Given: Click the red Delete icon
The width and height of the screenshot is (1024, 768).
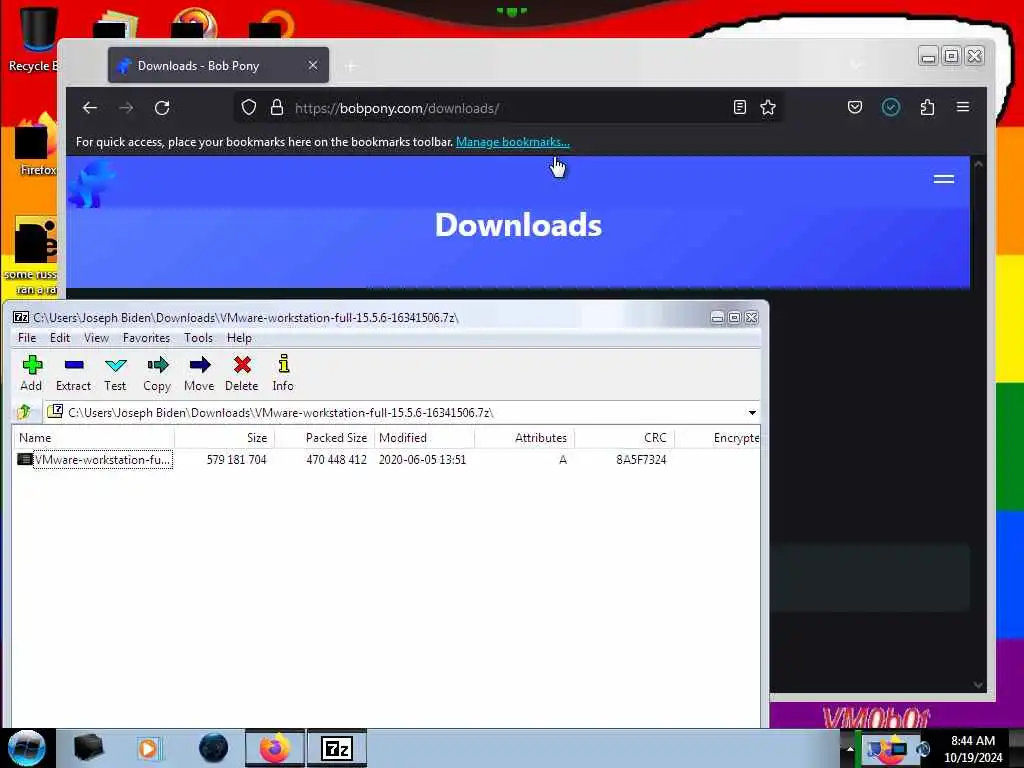Looking at the screenshot, I should click(242, 373).
